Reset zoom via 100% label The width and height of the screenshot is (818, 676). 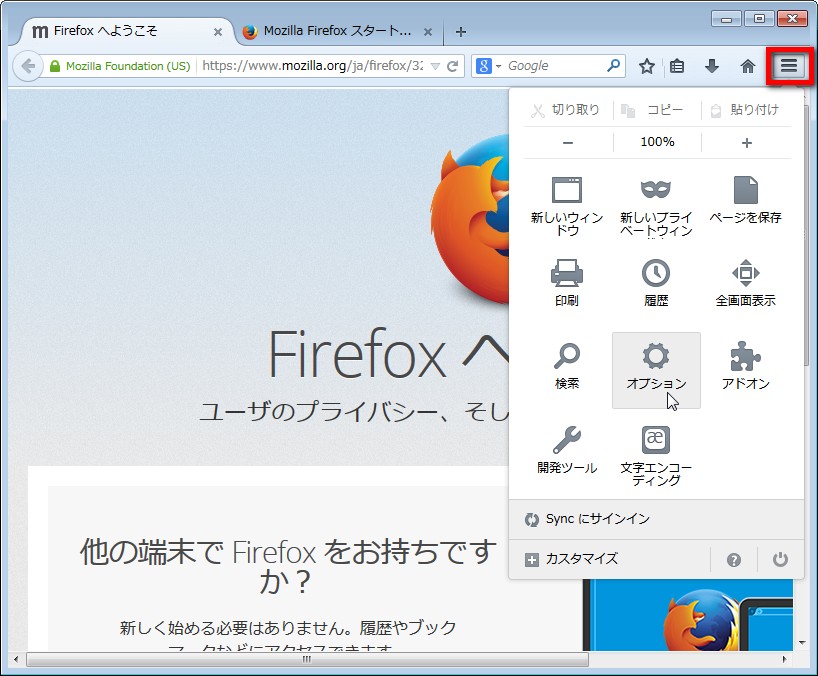(x=657, y=142)
